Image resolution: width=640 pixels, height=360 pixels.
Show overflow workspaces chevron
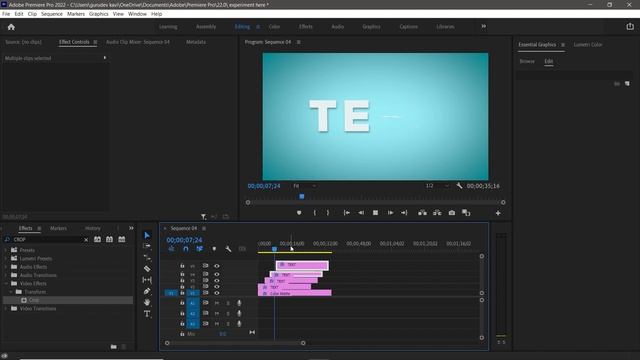[x=483, y=26]
